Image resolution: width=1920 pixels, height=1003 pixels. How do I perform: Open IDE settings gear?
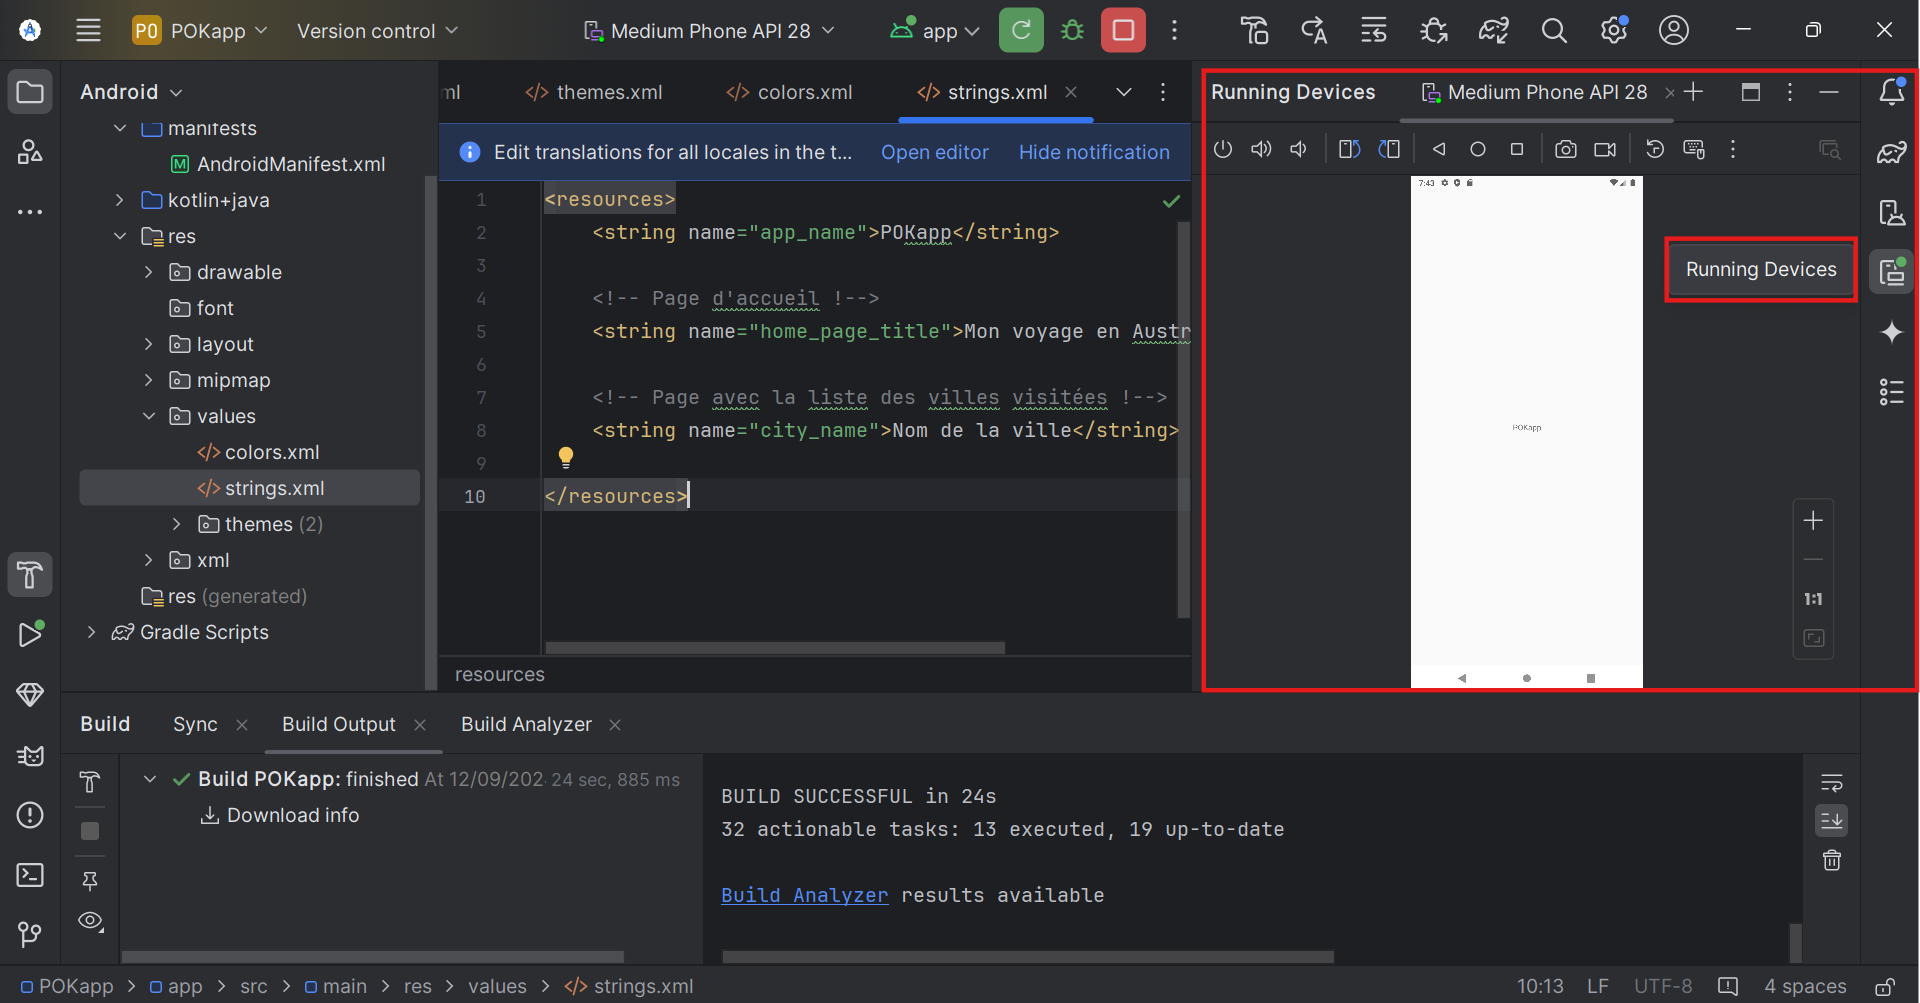pos(1614,30)
